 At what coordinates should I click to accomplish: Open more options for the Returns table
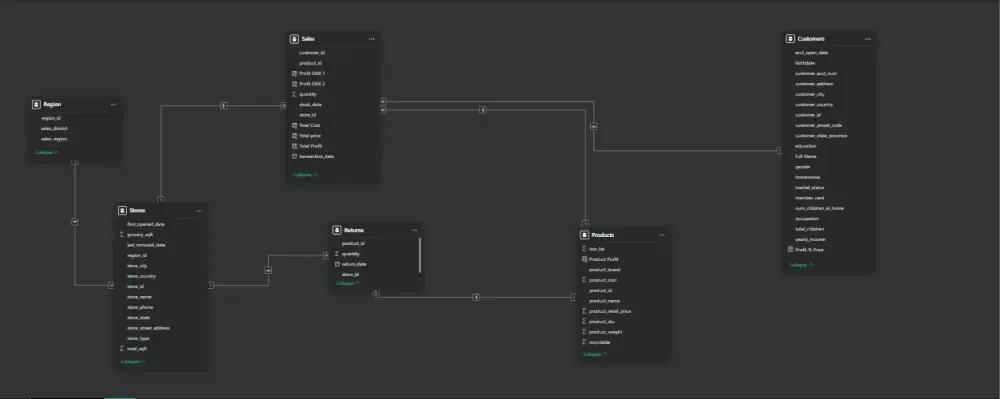(x=415, y=230)
